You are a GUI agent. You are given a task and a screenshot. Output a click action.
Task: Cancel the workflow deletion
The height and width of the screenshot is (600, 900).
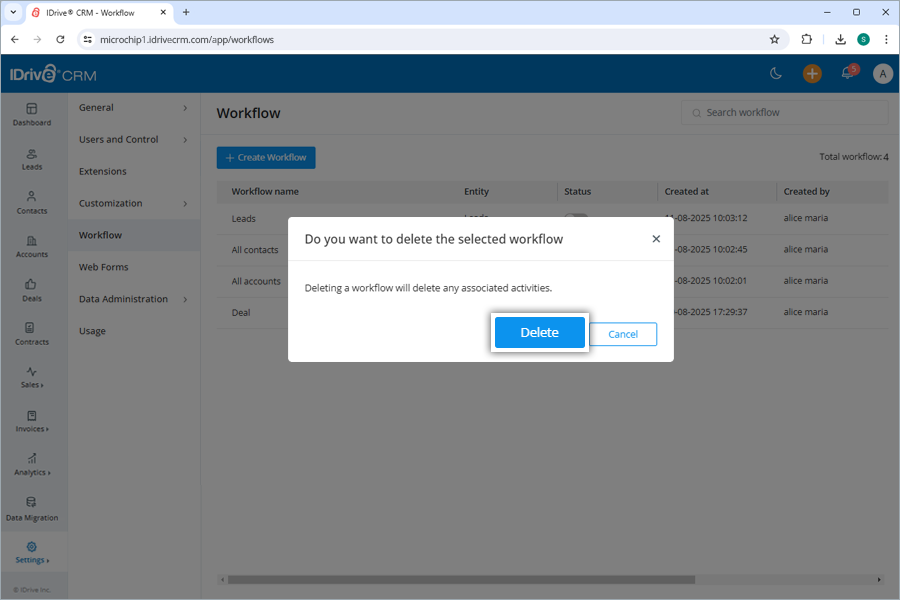pyautogui.click(x=623, y=334)
